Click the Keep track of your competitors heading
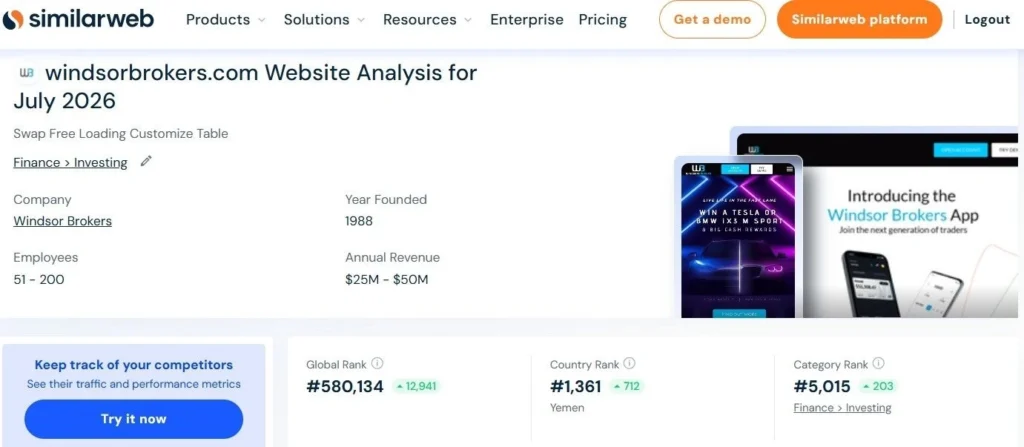 coord(134,365)
